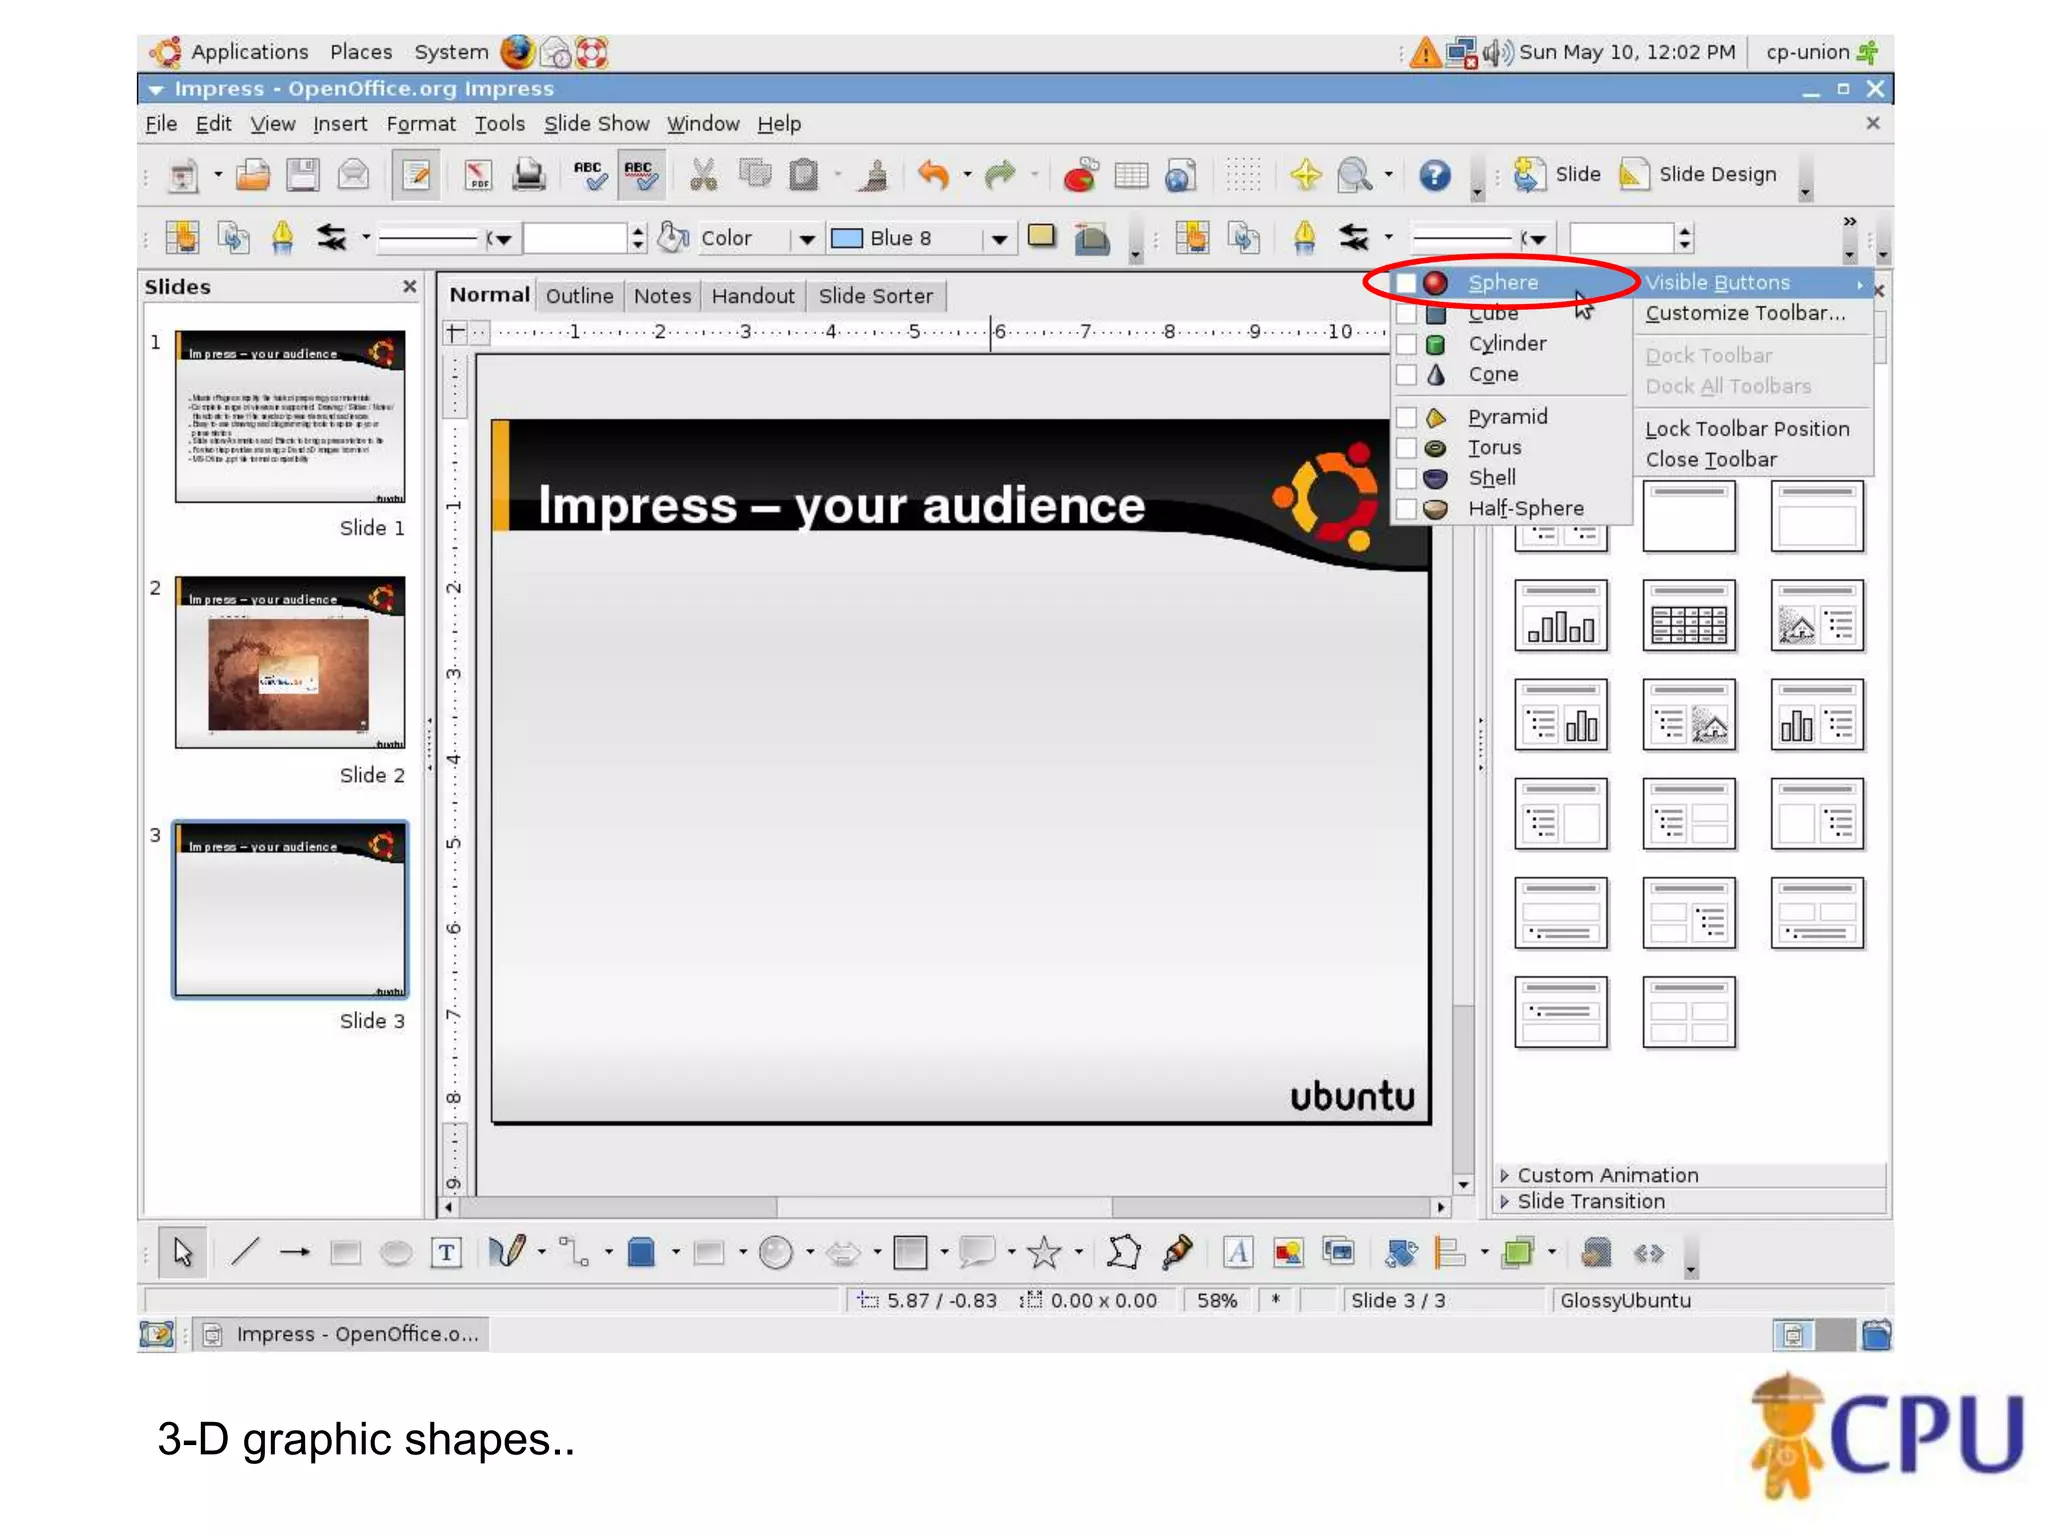
Task: Check the Pyramid button checkbox
Action: (x=1406, y=417)
